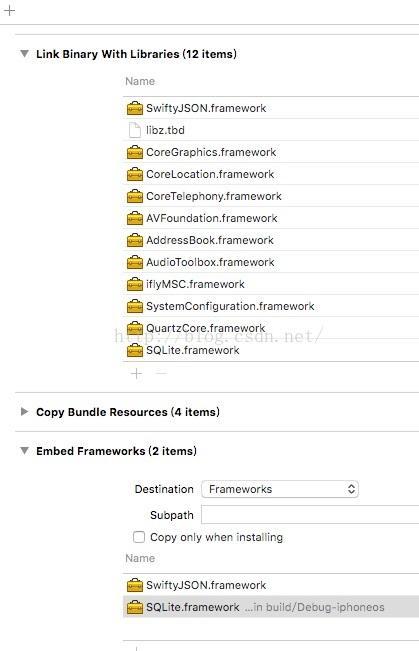Expand Copy Bundle Resources section
Viewport: 419px width, 651px height.
click(25, 411)
